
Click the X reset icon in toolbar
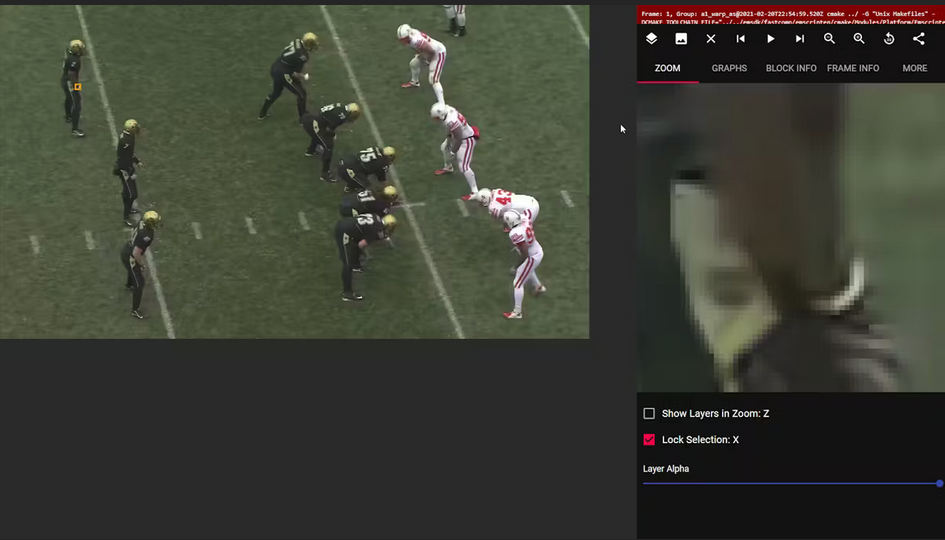point(711,39)
